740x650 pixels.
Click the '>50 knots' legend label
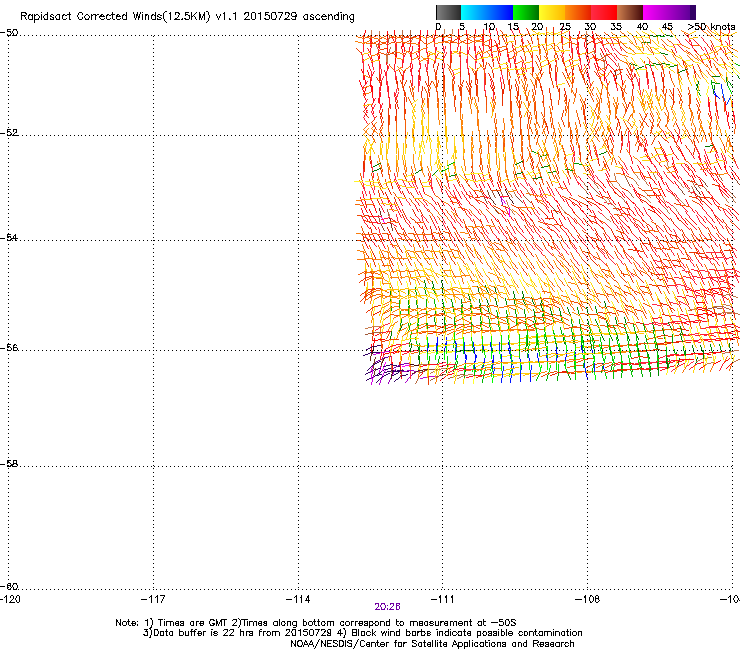(x=711, y=27)
